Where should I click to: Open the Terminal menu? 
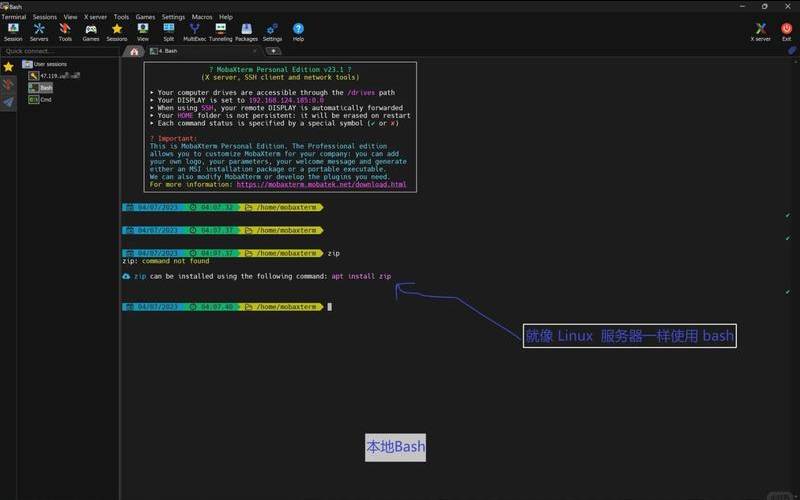point(14,17)
